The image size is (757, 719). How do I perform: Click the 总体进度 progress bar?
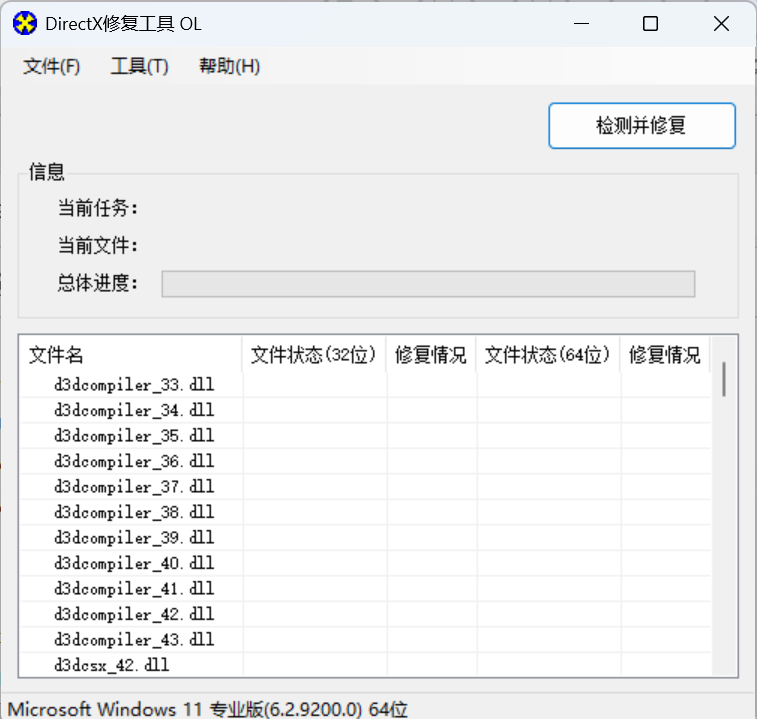pos(428,284)
